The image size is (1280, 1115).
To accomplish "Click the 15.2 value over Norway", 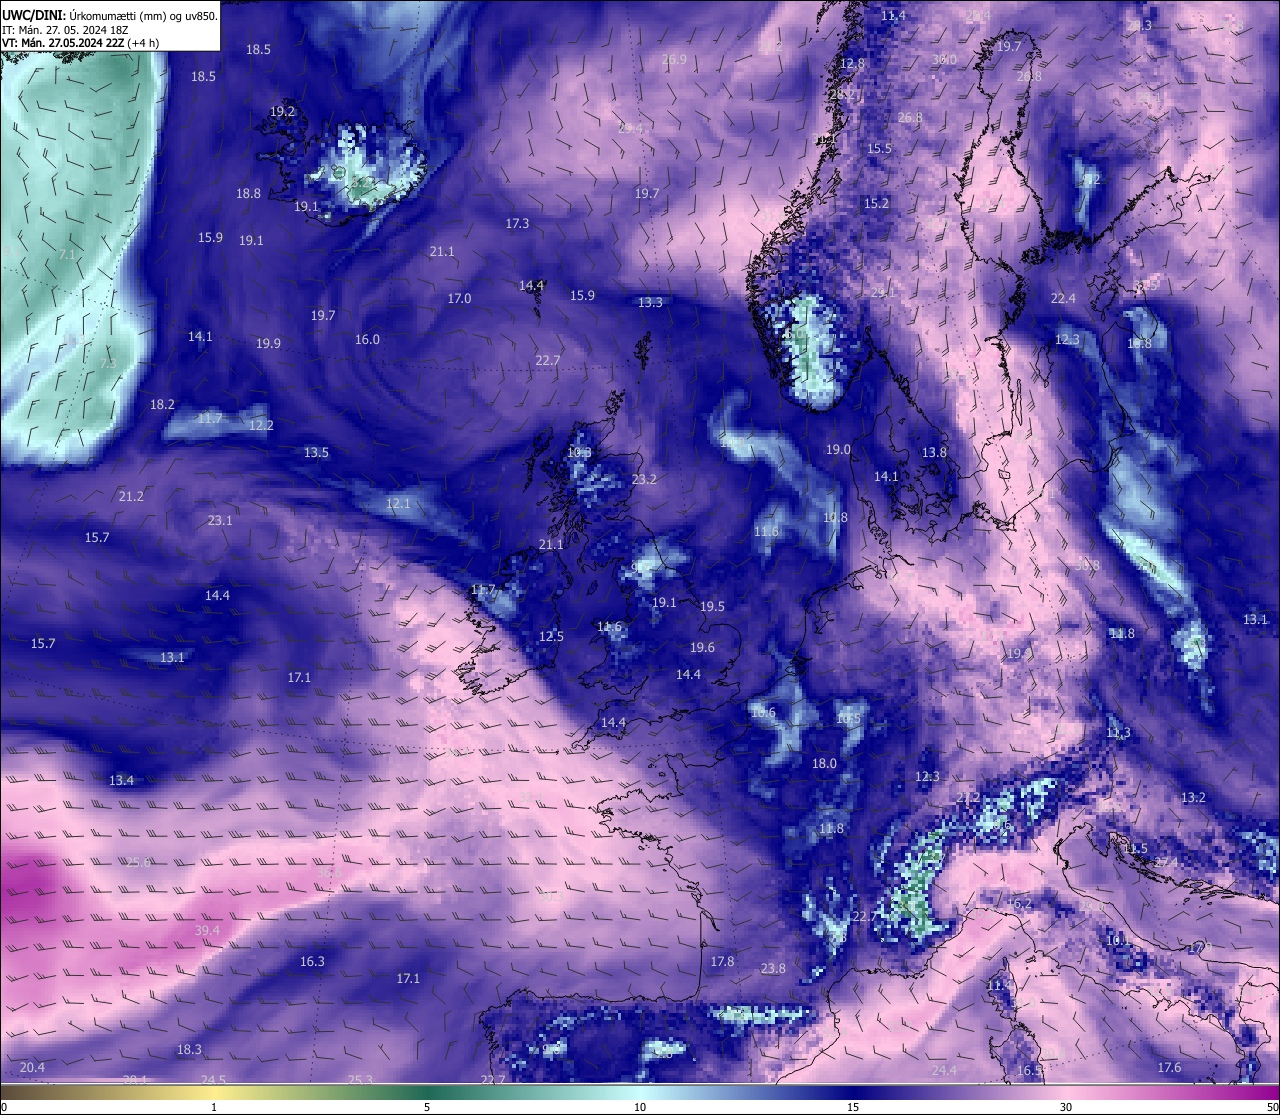I will 876,203.
